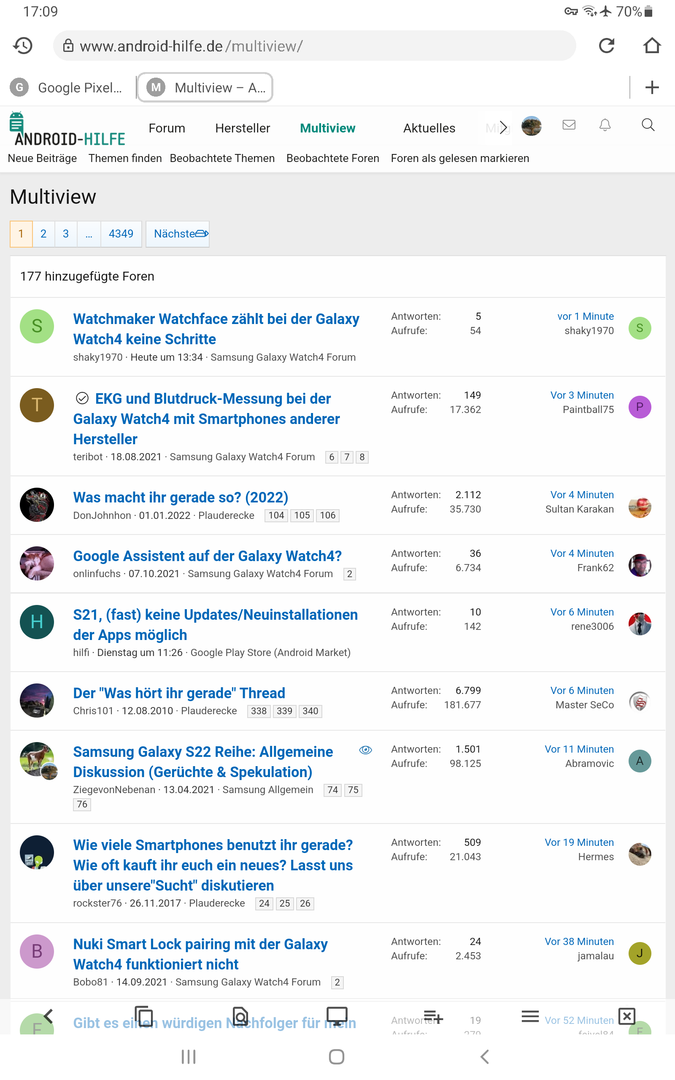Jump to page 106 of Was macht ihr thread
The height and width of the screenshot is (1080, 675).
click(x=328, y=515)
